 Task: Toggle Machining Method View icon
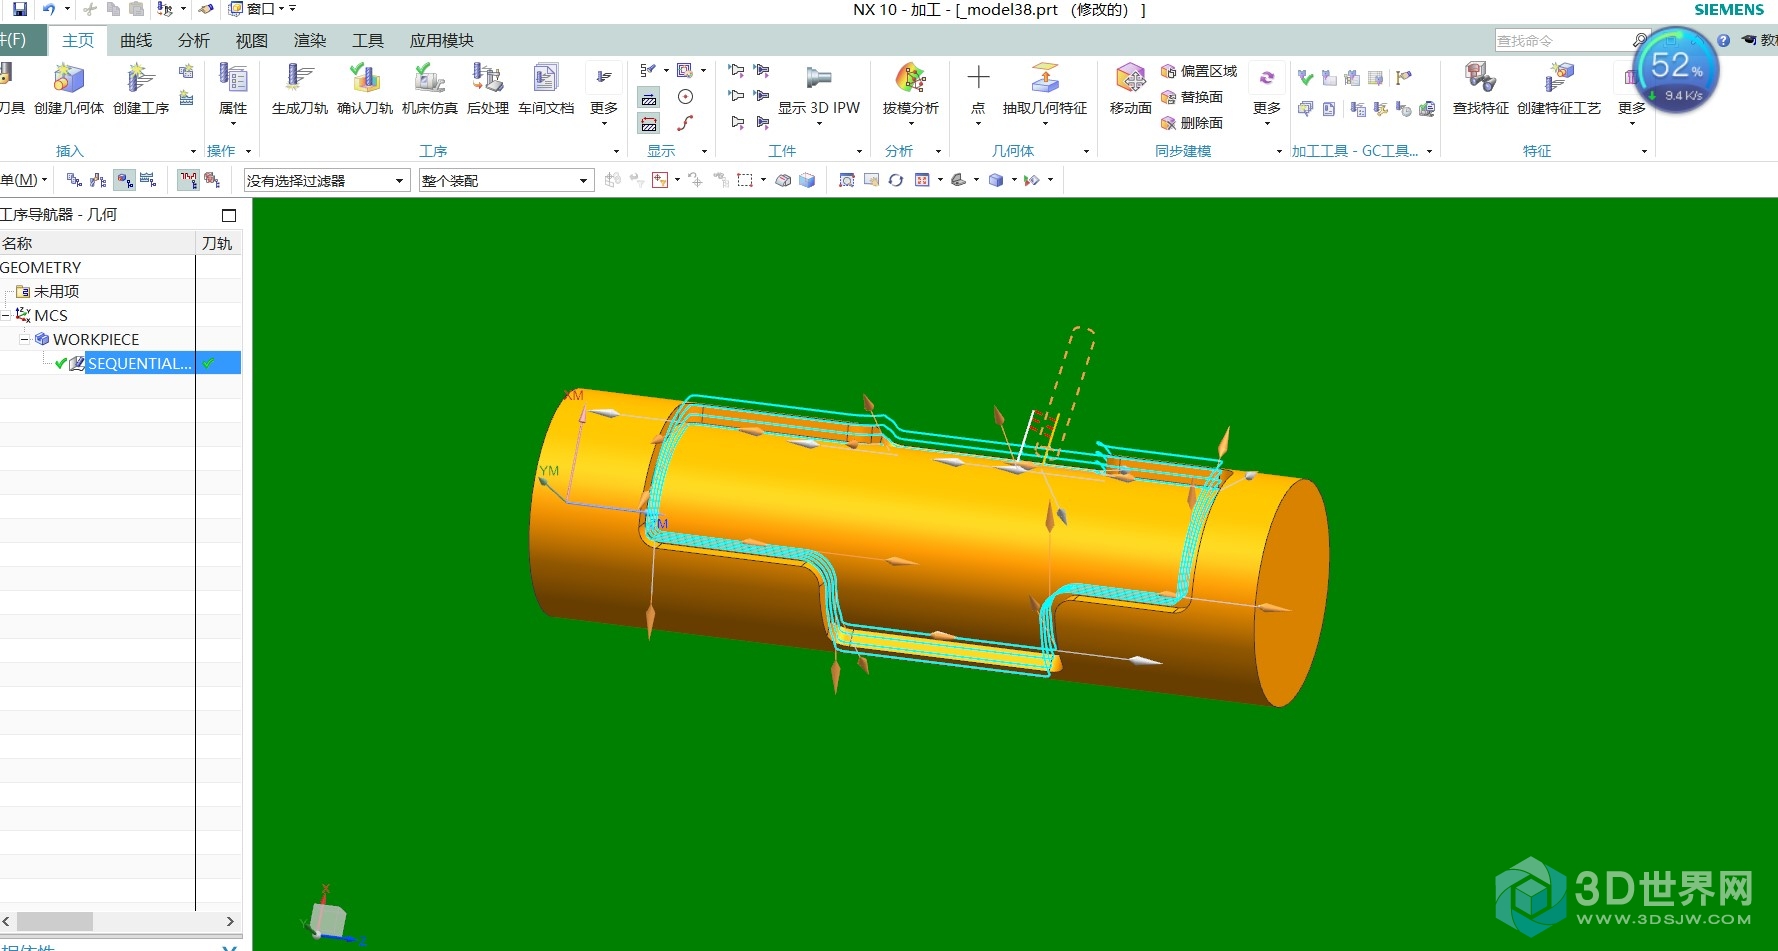pos(148,180)
